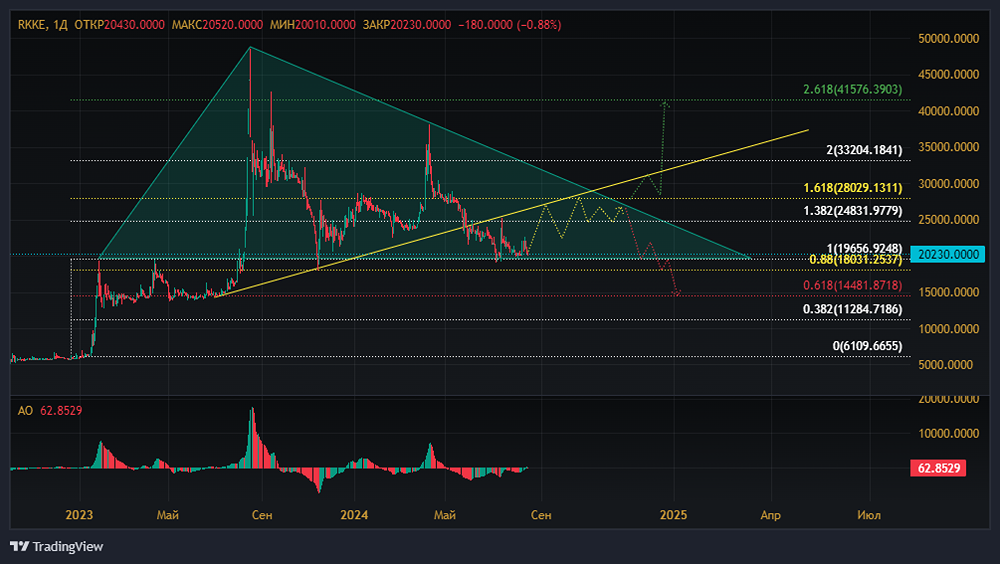
Task: Click the close price value 20230.0000
Action: click(420, 25)
